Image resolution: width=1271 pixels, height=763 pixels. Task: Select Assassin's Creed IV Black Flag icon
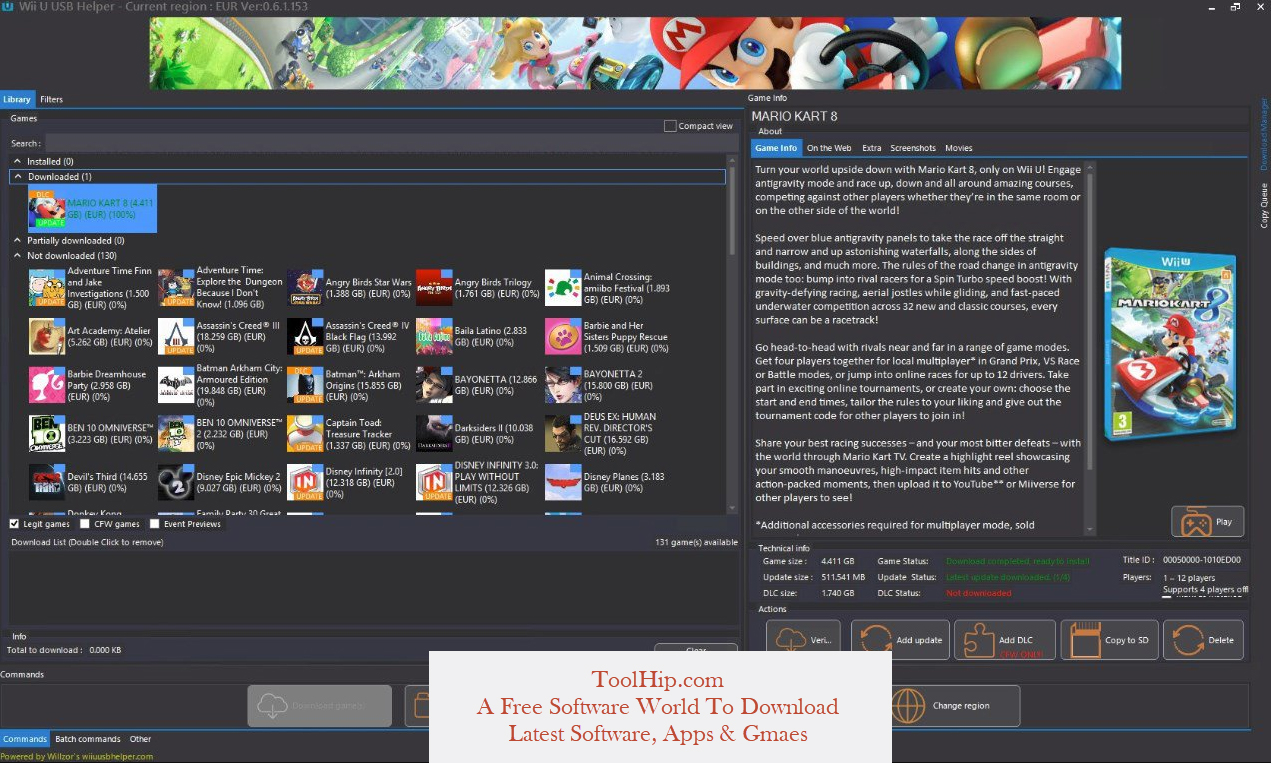305,337
